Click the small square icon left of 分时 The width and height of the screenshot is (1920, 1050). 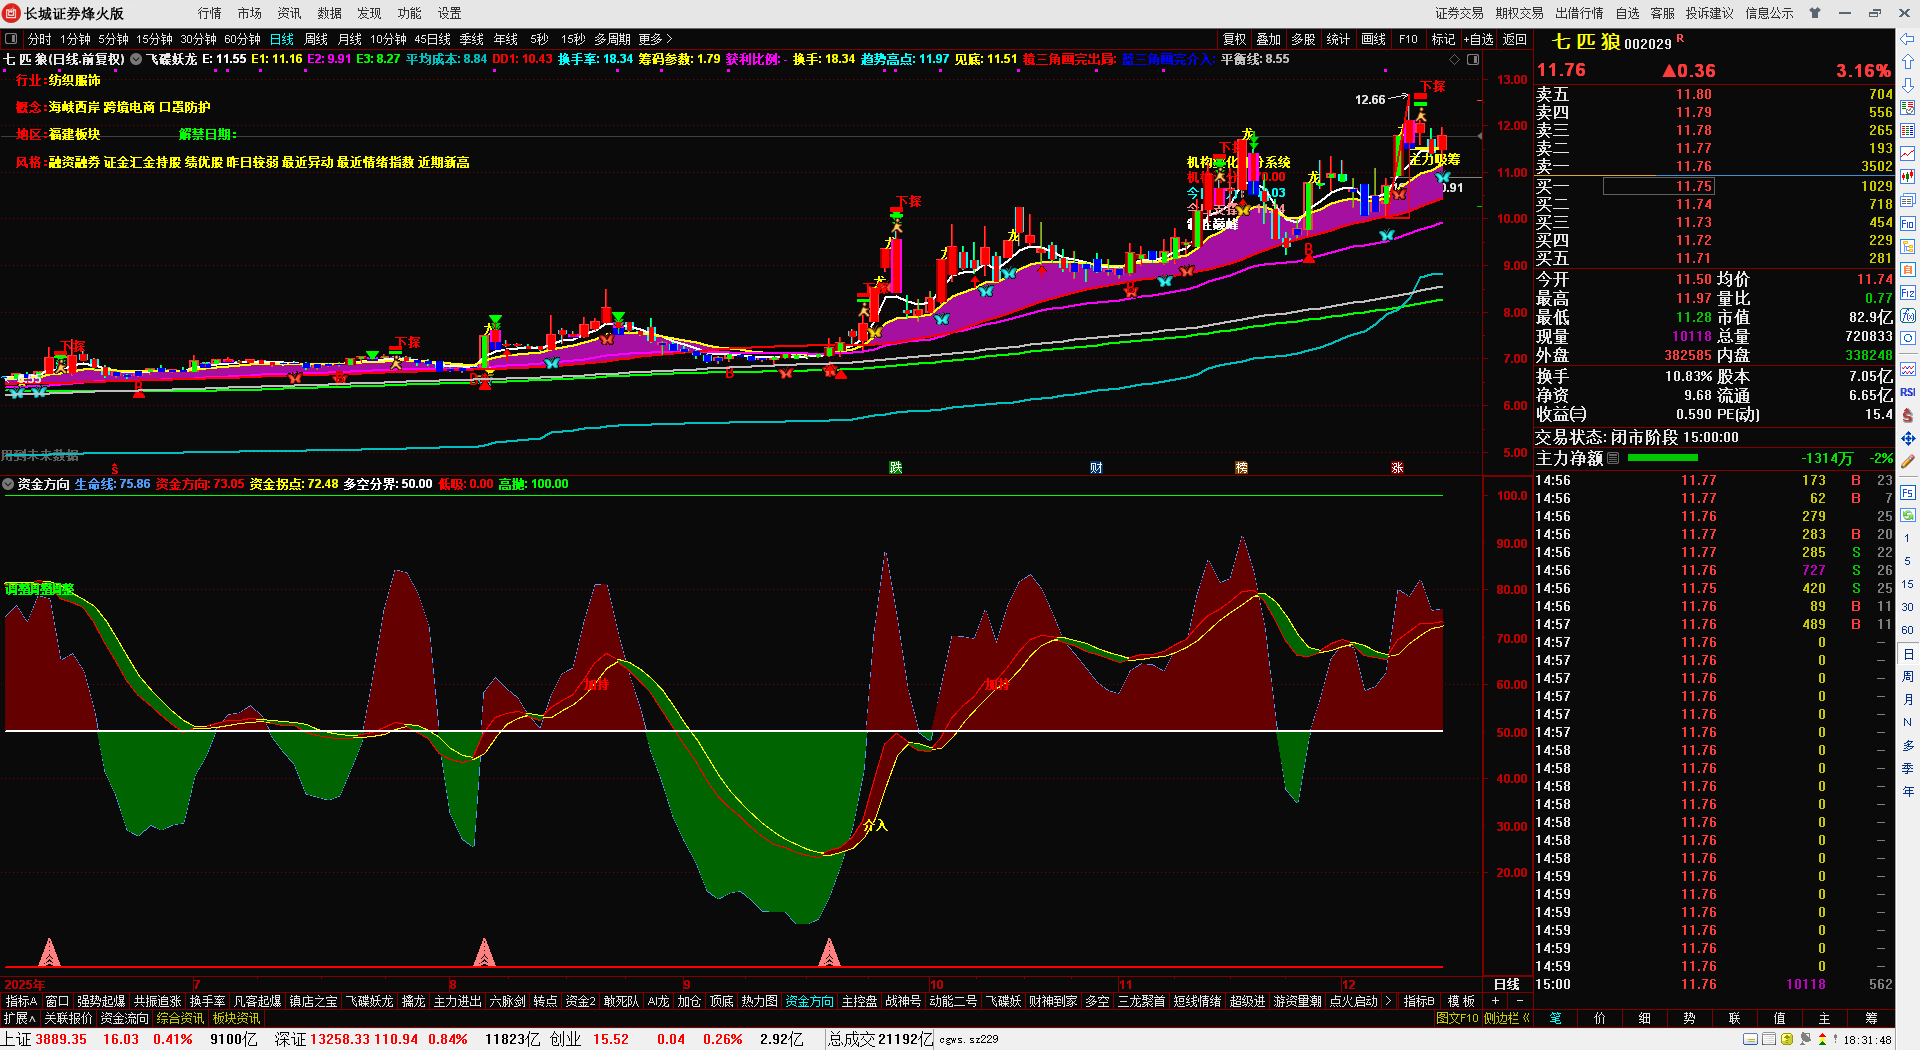click(x=12, y=39)
